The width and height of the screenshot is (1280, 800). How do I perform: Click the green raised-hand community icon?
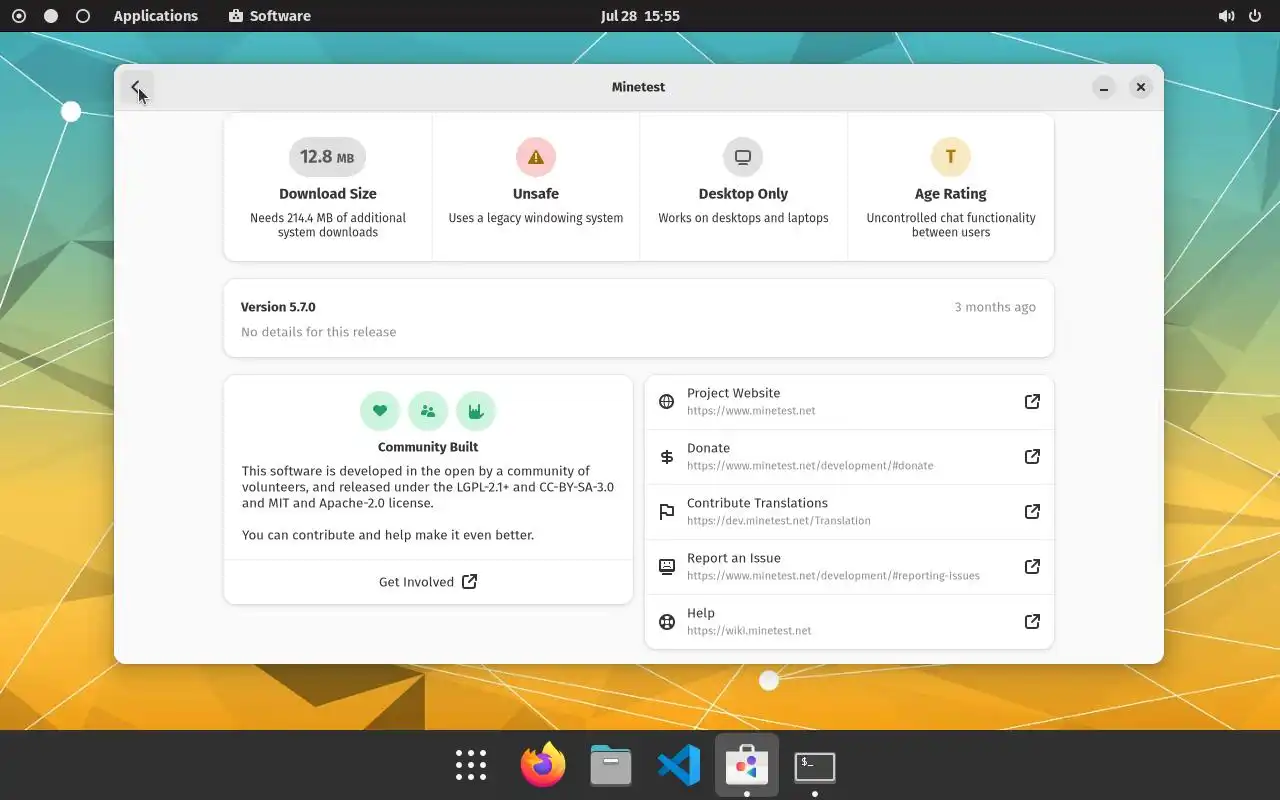point(476,410)
